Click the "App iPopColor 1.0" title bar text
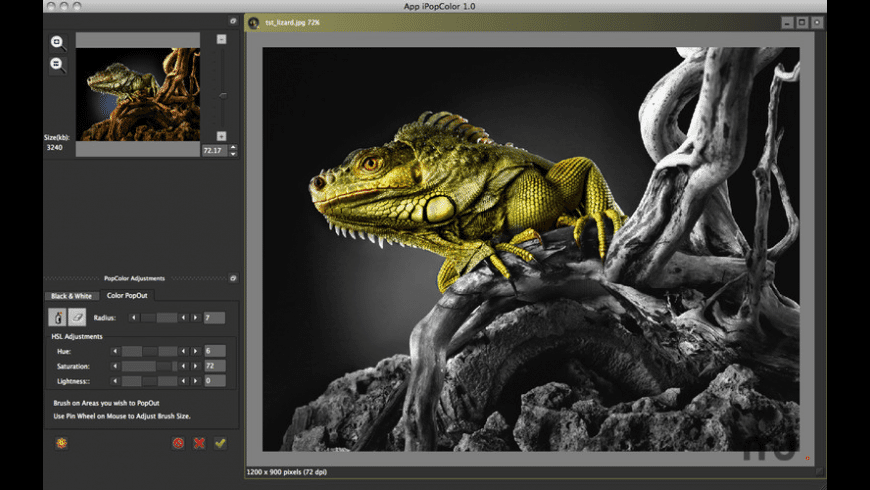 click(439, 7)
